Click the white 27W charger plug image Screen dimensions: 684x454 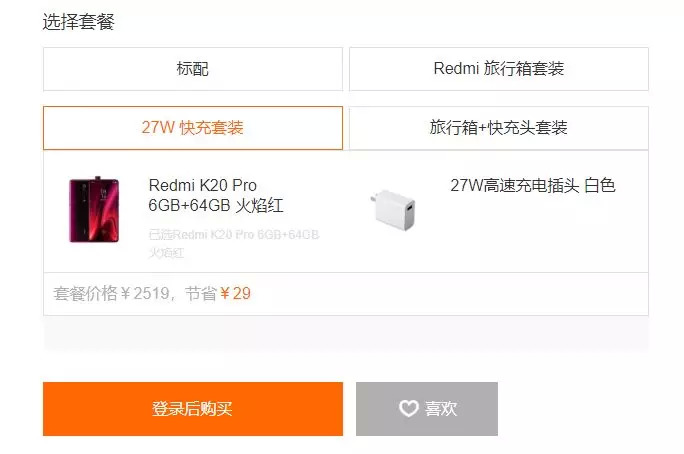point(393,209)
